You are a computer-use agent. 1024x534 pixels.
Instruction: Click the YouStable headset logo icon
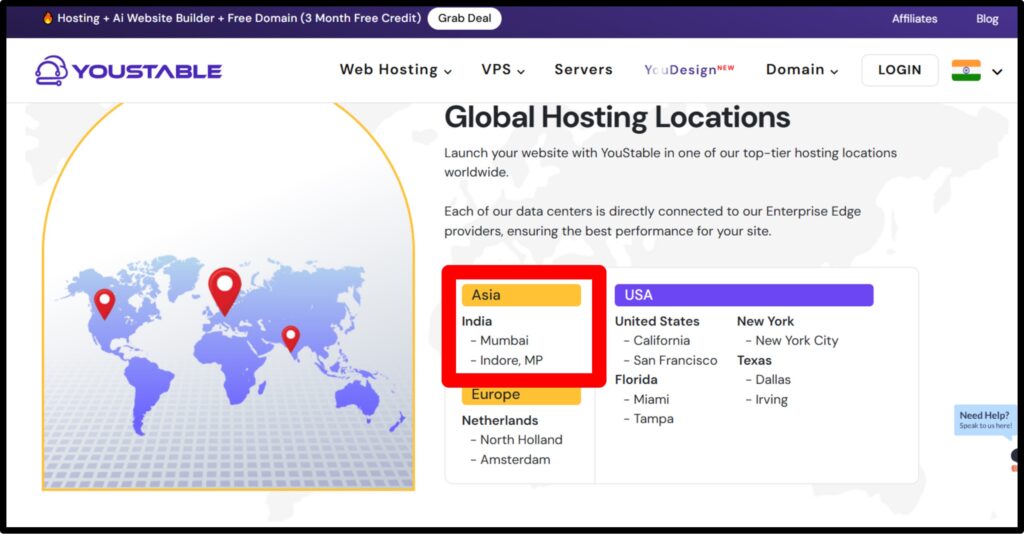tap(51, 71)
